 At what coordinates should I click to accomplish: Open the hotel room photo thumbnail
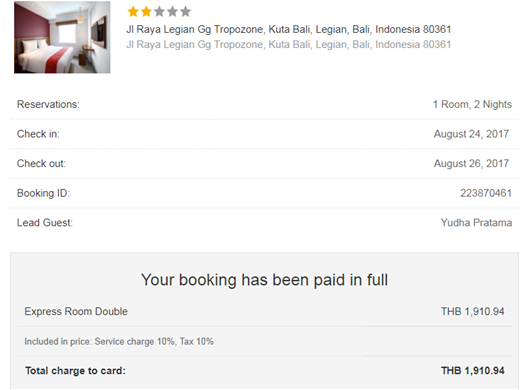pyautogui.click(x=62, y=37)
